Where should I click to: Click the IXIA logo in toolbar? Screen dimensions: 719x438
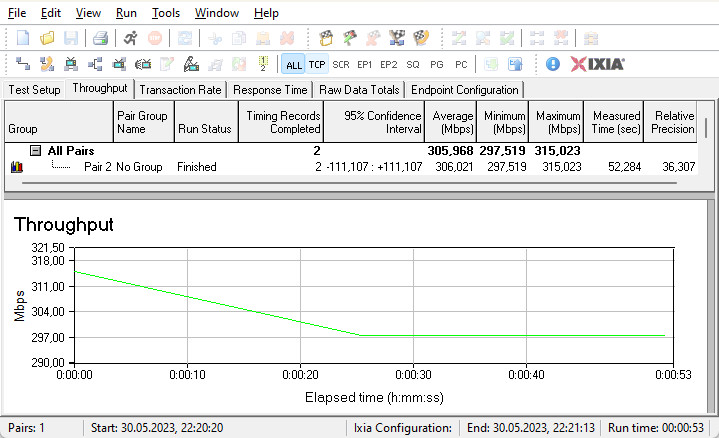597,64
